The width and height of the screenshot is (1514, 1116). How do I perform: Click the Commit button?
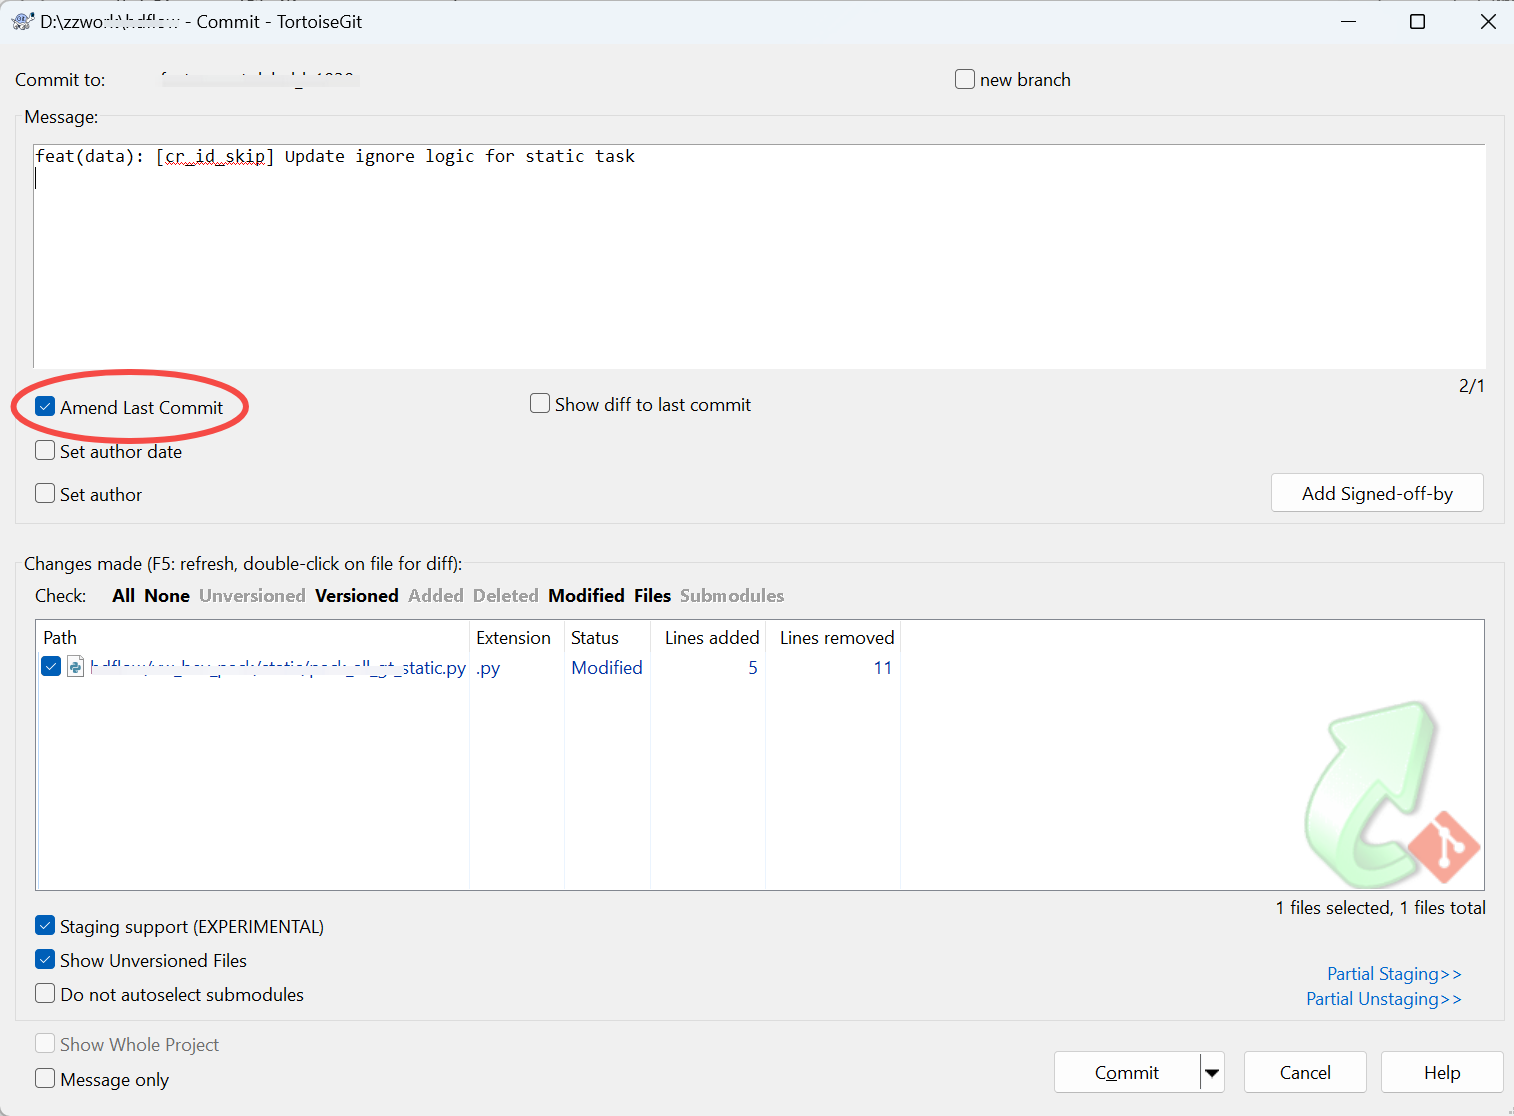[1127, 1072]
